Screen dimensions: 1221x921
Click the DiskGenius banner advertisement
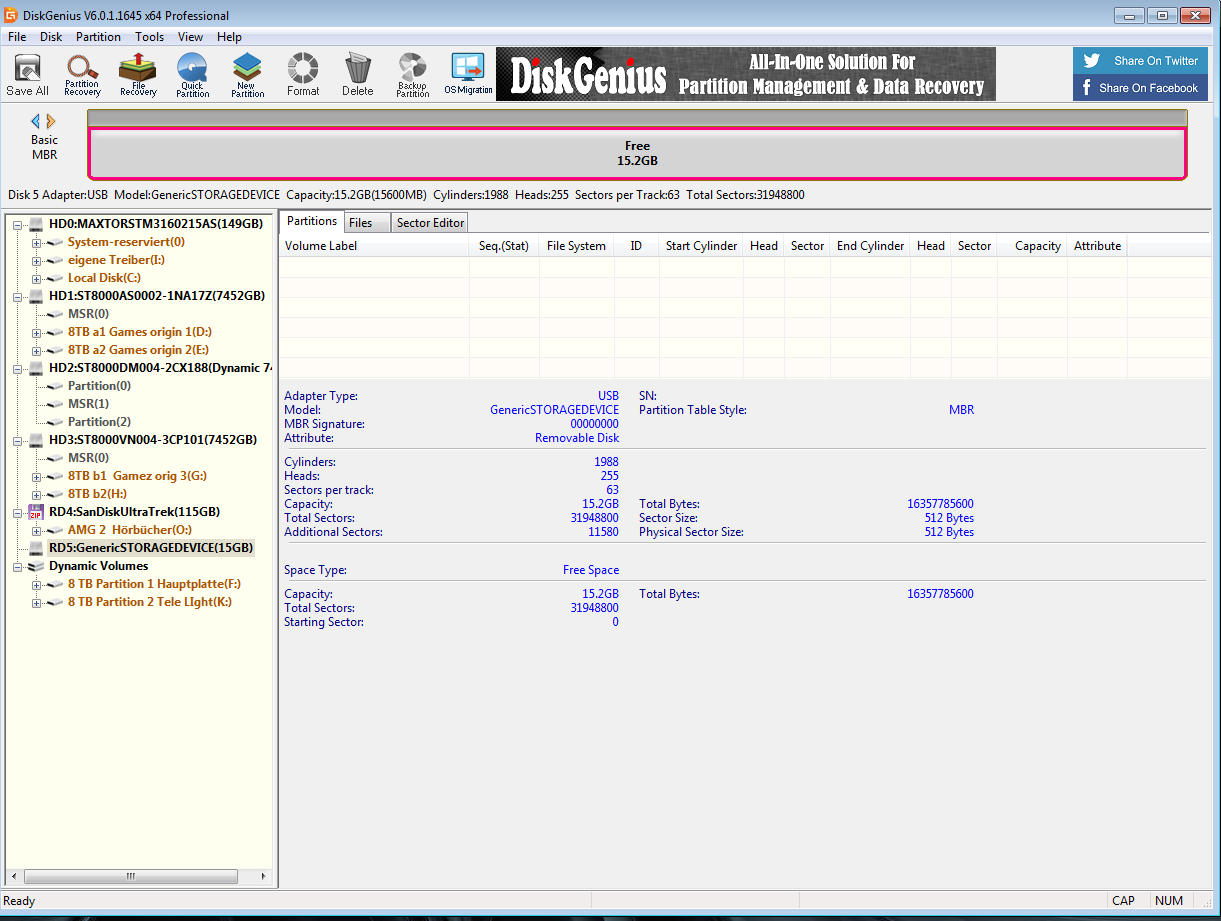point(746,74)
